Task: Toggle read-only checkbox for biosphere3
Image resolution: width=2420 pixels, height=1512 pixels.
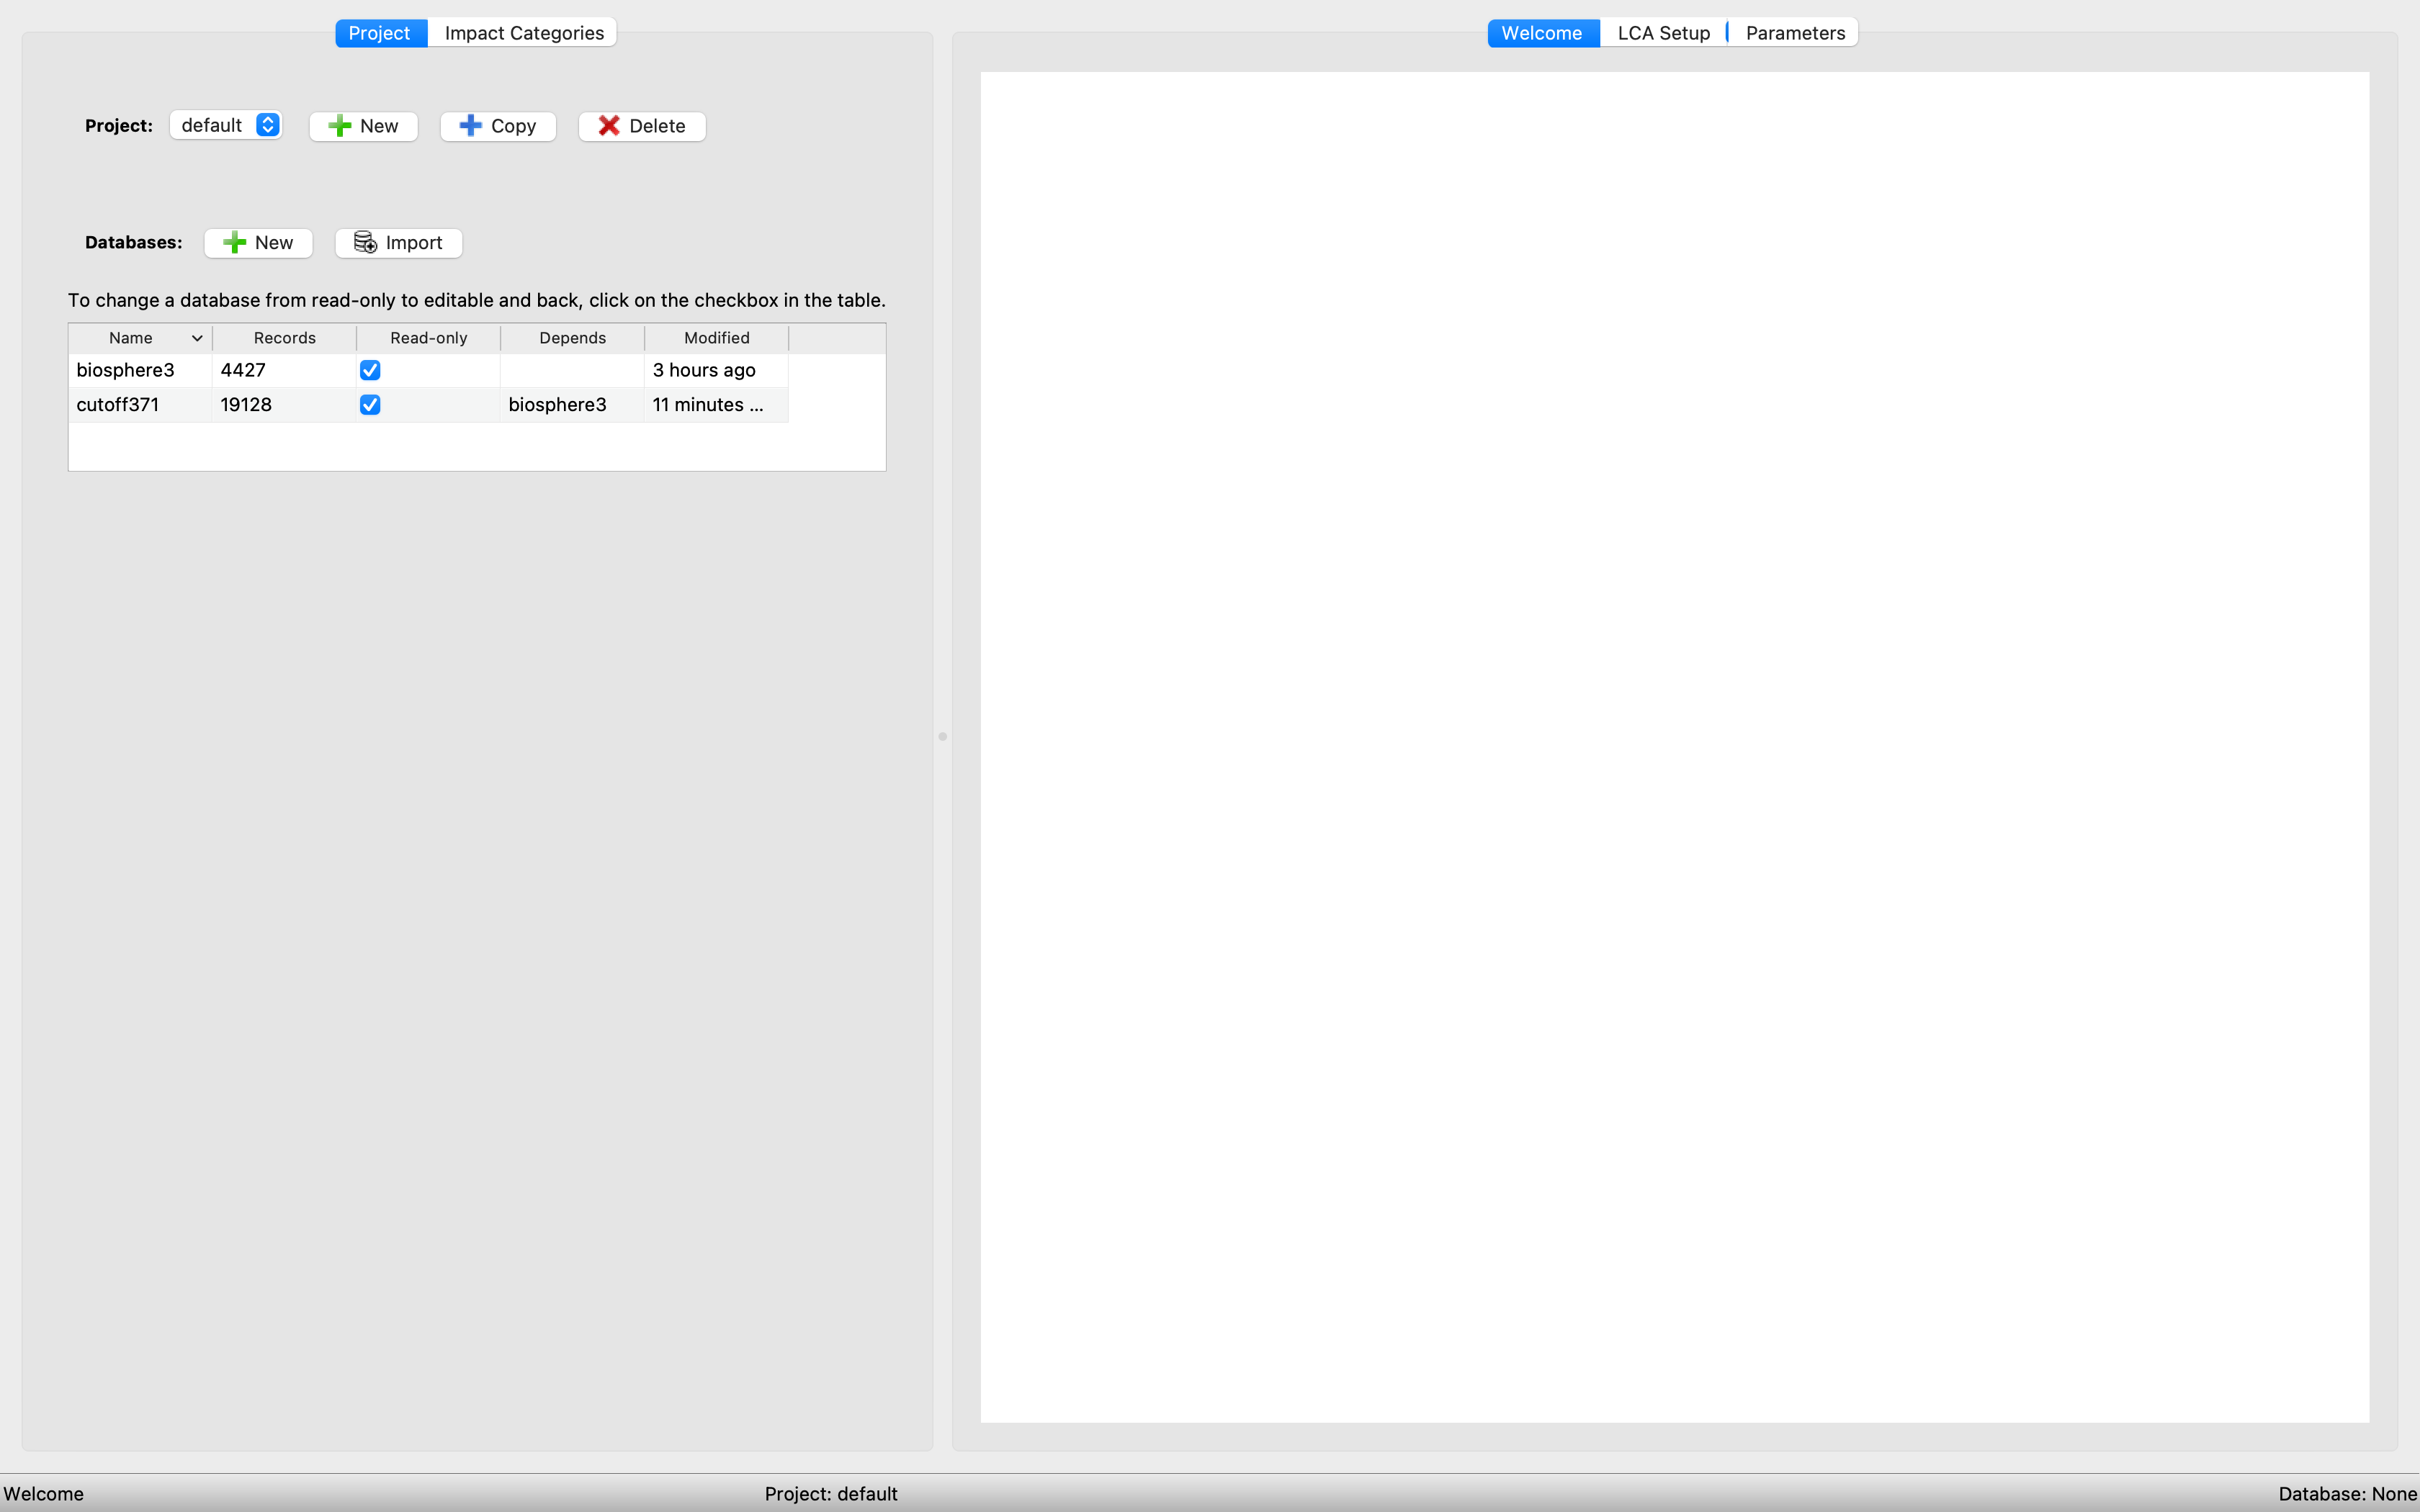Action: pyautogui.click(x=370, y=370)
